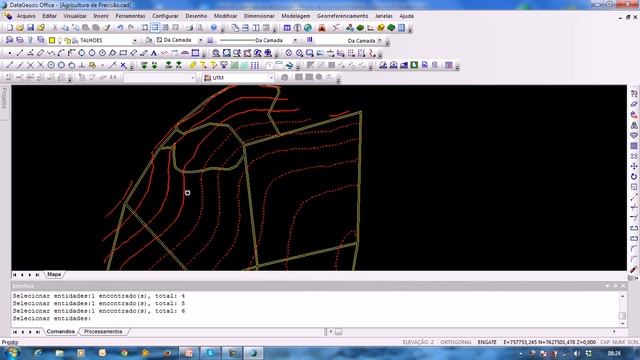
Task: Toggle perpendicular snap icon
Action: pyautogui.click(x=82, y=65)
